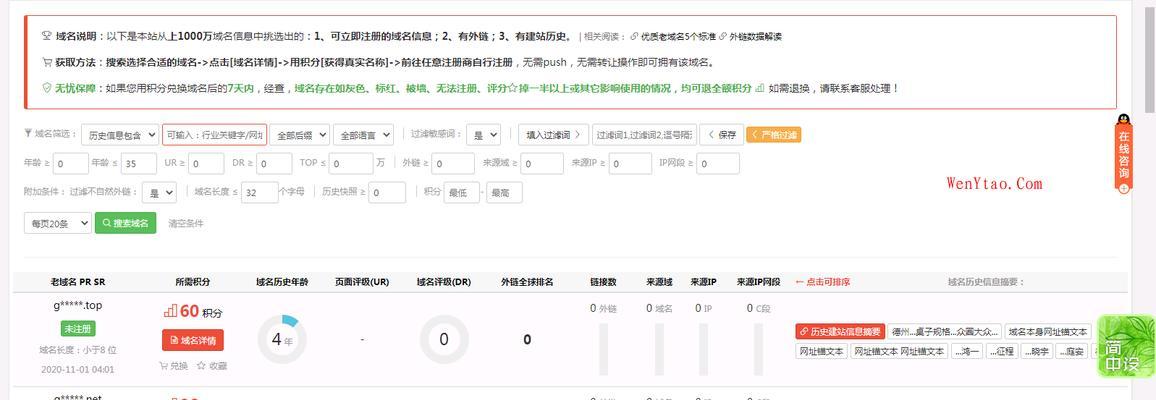Viewport: 1156px width, 400px height.
Task: Sort by 链接数 column header
Action: pyautogui.click(x=603, y=282)
